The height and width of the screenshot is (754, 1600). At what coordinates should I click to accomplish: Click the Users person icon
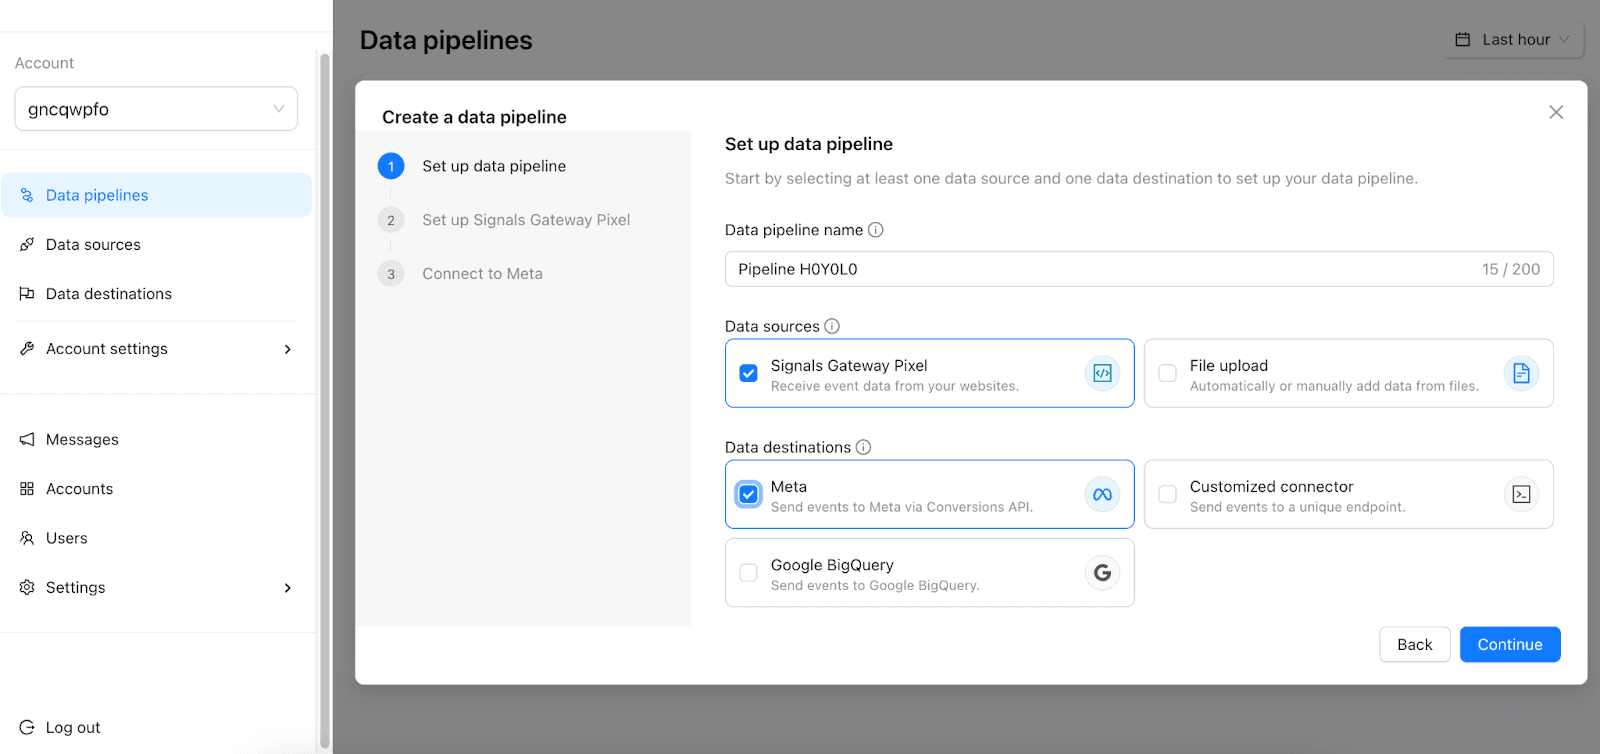click(27, 538)
